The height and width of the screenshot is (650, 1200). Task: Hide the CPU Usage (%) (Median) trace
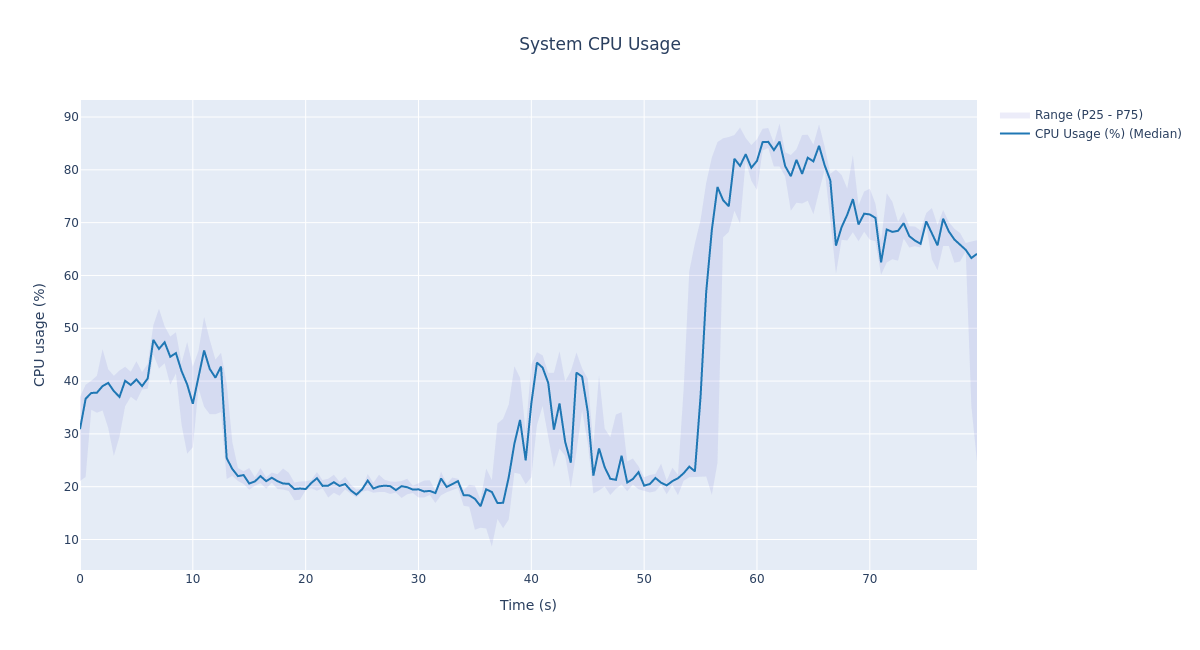pyautogui.click(x=1107, y=134)
